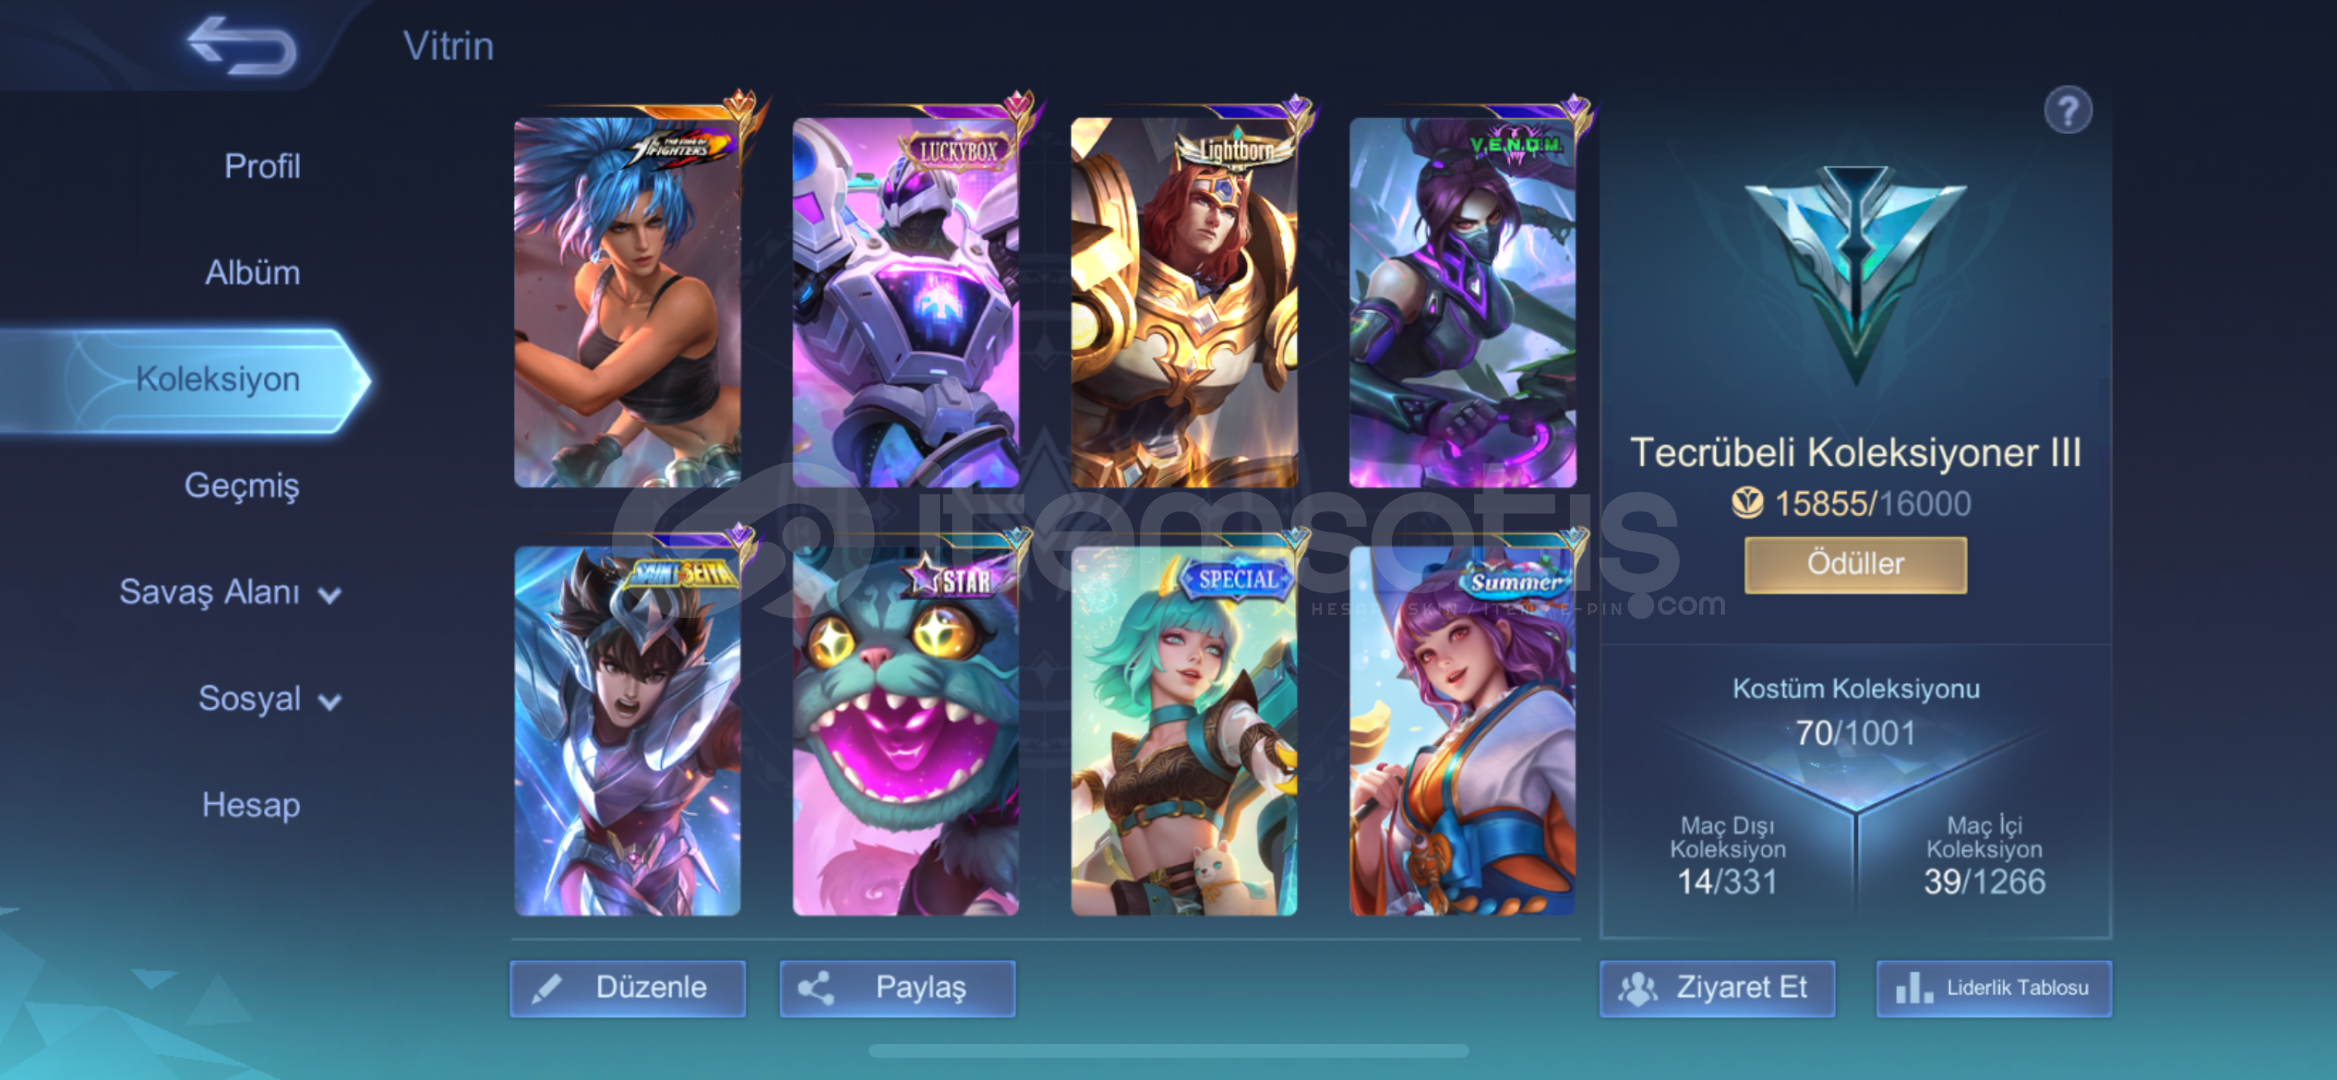Image resolution: width=2337 pixels, height=1080 pixels.
Task: Click the share icon on Paylaş
Action: tap(815, 989)
